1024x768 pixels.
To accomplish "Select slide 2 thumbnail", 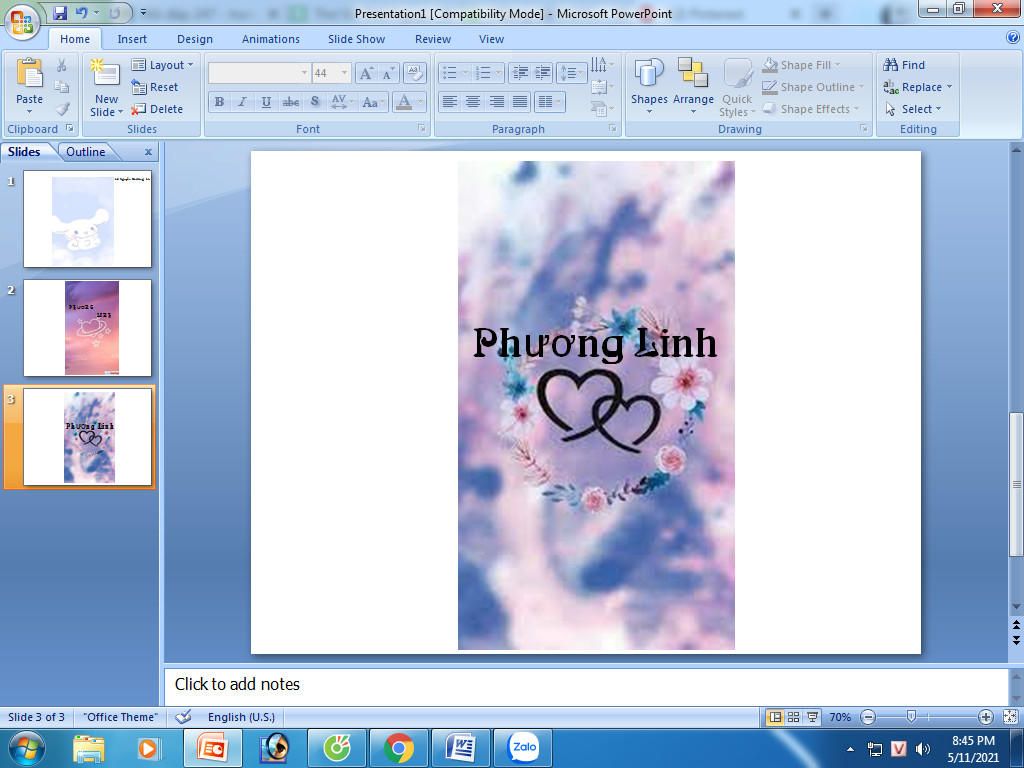I will point(88,328).
